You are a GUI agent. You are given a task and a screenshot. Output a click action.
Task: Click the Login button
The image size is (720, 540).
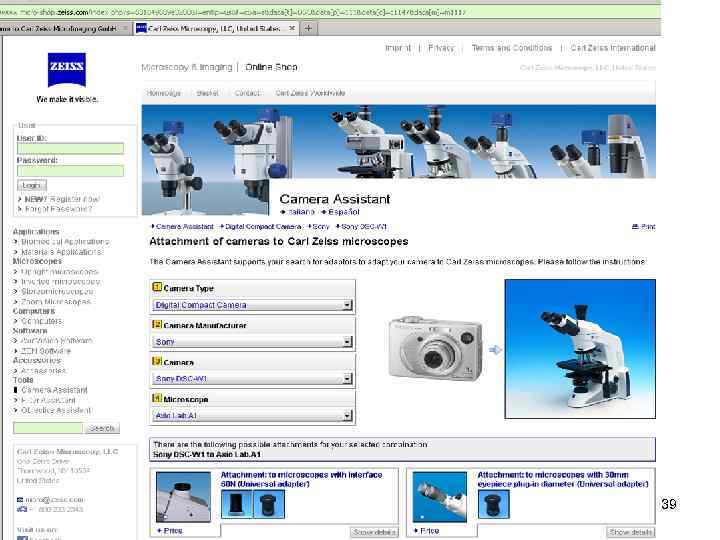[x=32, y=186]
